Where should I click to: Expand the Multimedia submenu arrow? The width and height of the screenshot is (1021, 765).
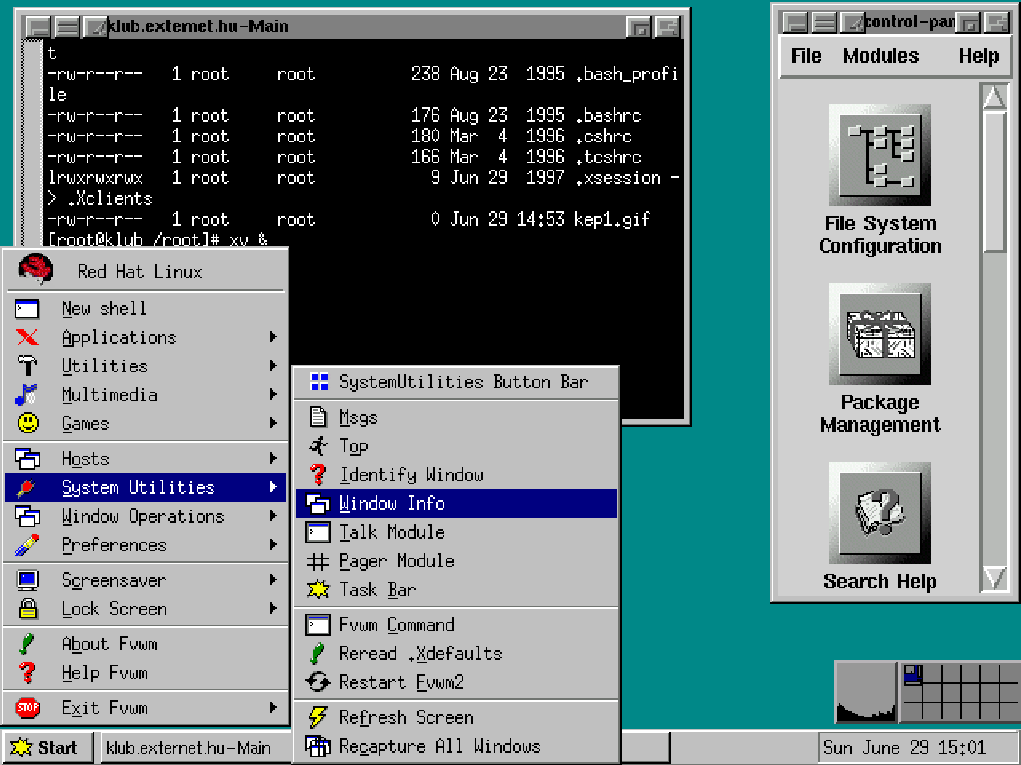(273, 395)
